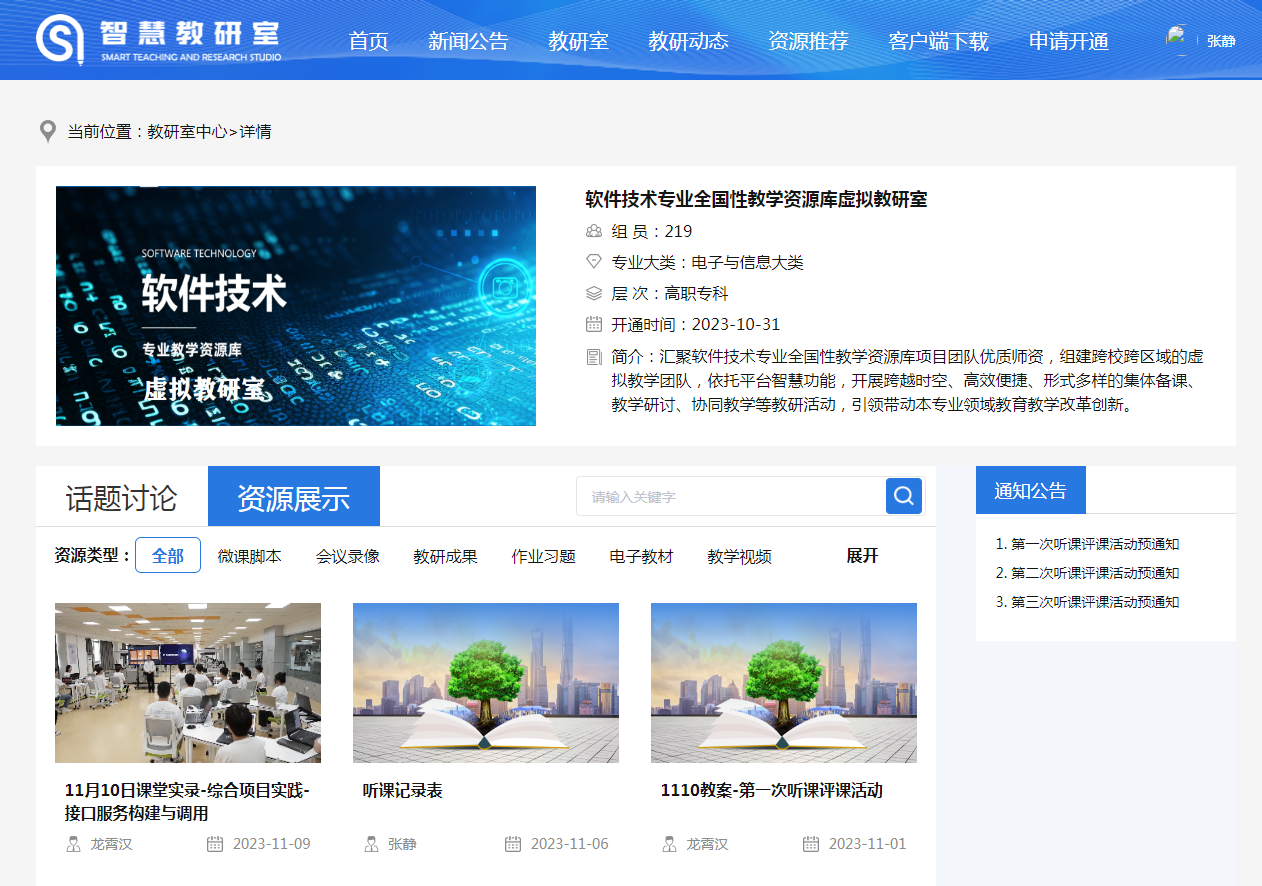This screenshot has height=886, width=1262.
Task: Click calendar icon beside 2023-11-01
Action: [811, 844]
